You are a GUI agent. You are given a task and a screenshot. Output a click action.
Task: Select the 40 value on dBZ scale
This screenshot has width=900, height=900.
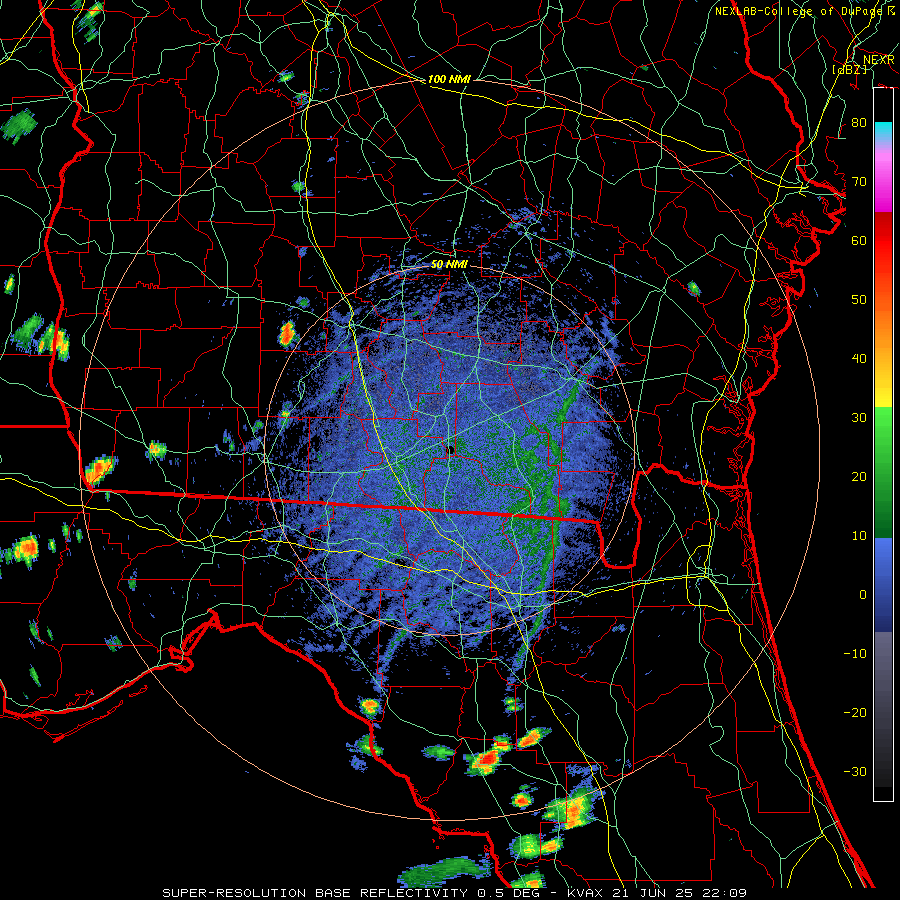pos(859,359)
